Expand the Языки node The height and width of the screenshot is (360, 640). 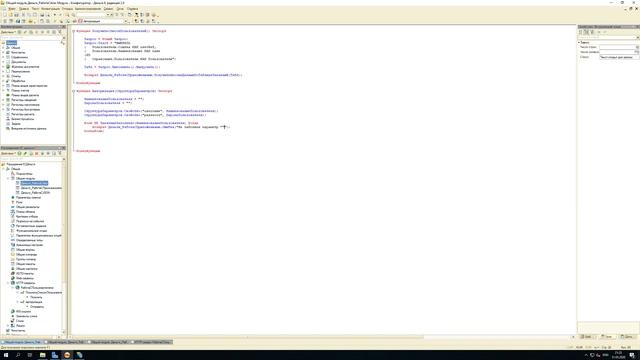pos(8,326)
